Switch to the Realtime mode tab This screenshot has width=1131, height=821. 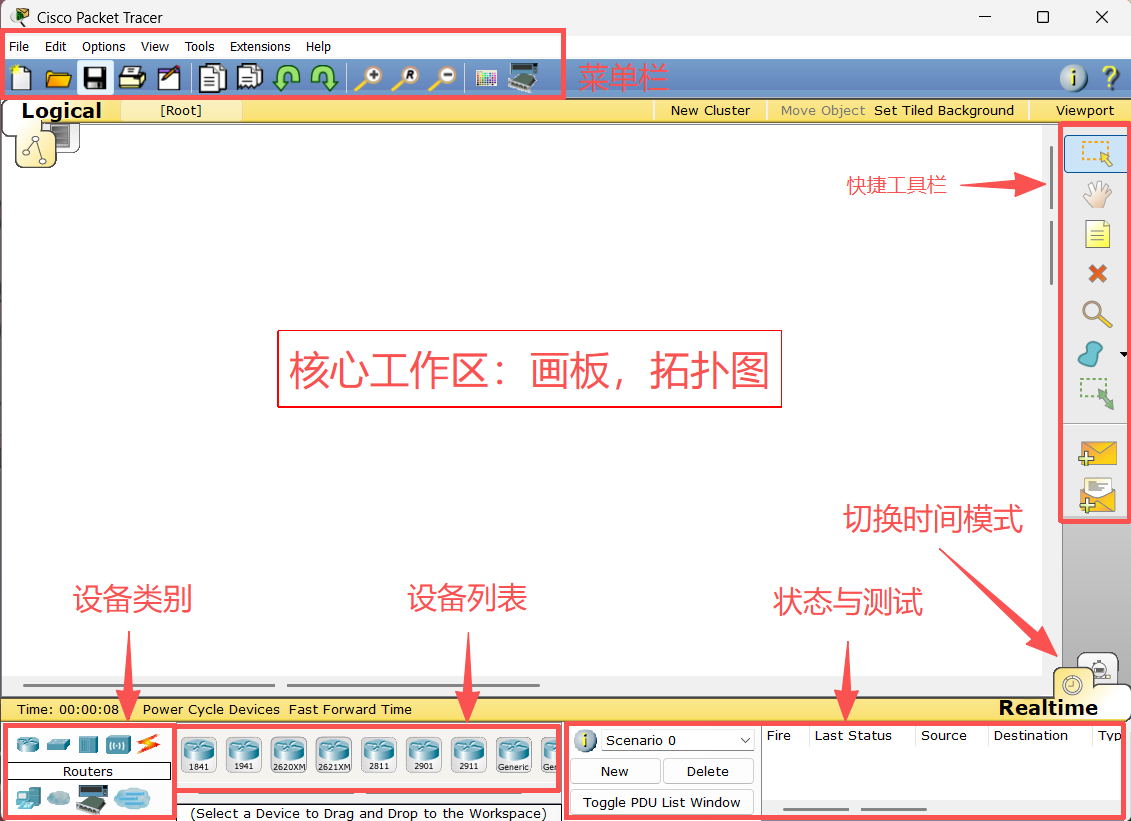(x=1048, y=708)
